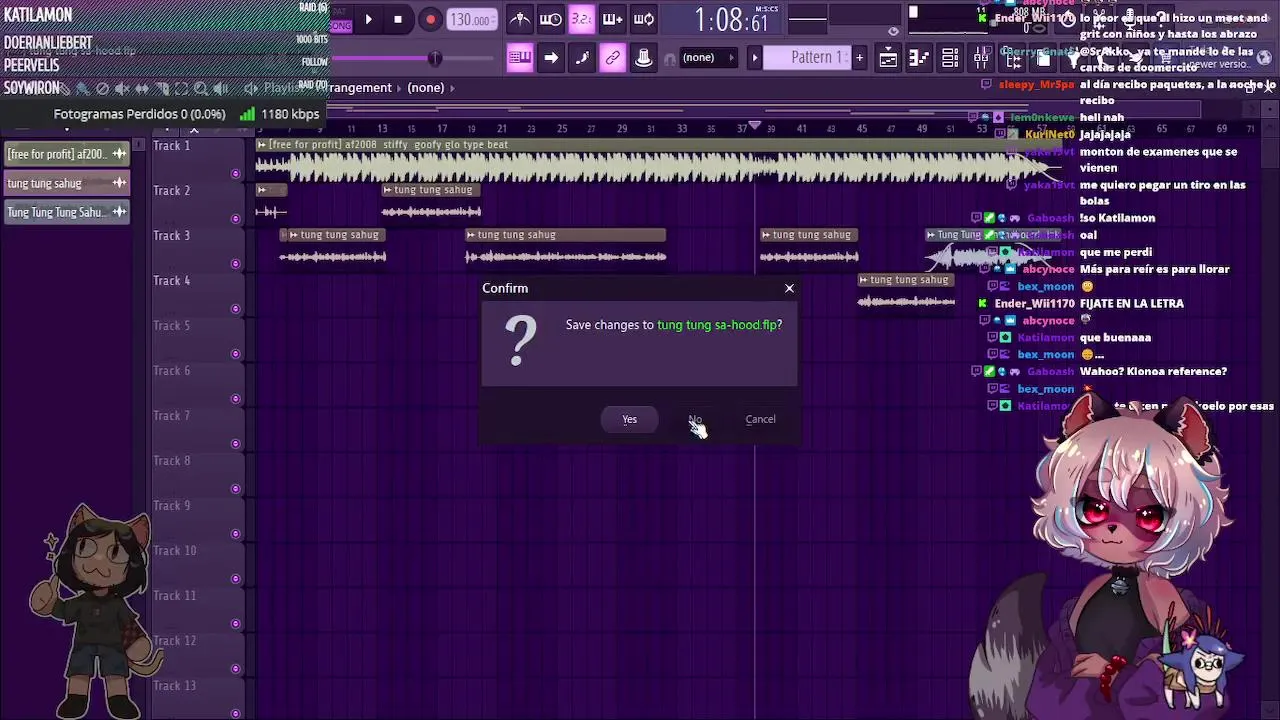Mute Track 3 with its purple dot

pyautogui.click(x=236, y=264)
